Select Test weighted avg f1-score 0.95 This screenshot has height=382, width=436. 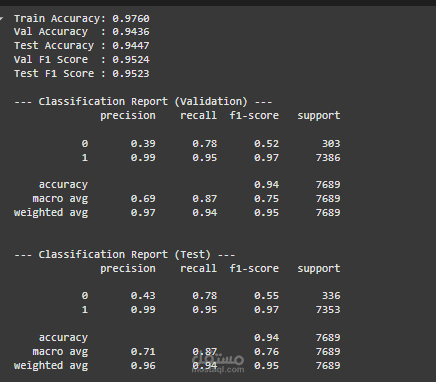click(x=266, y=366)
